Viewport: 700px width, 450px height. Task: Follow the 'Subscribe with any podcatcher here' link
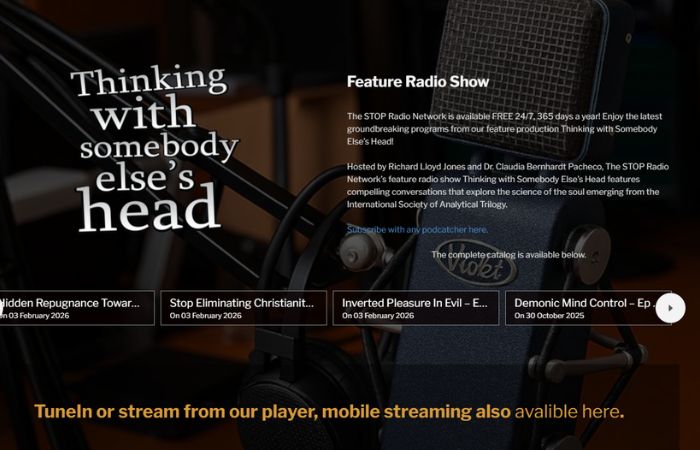417,229
